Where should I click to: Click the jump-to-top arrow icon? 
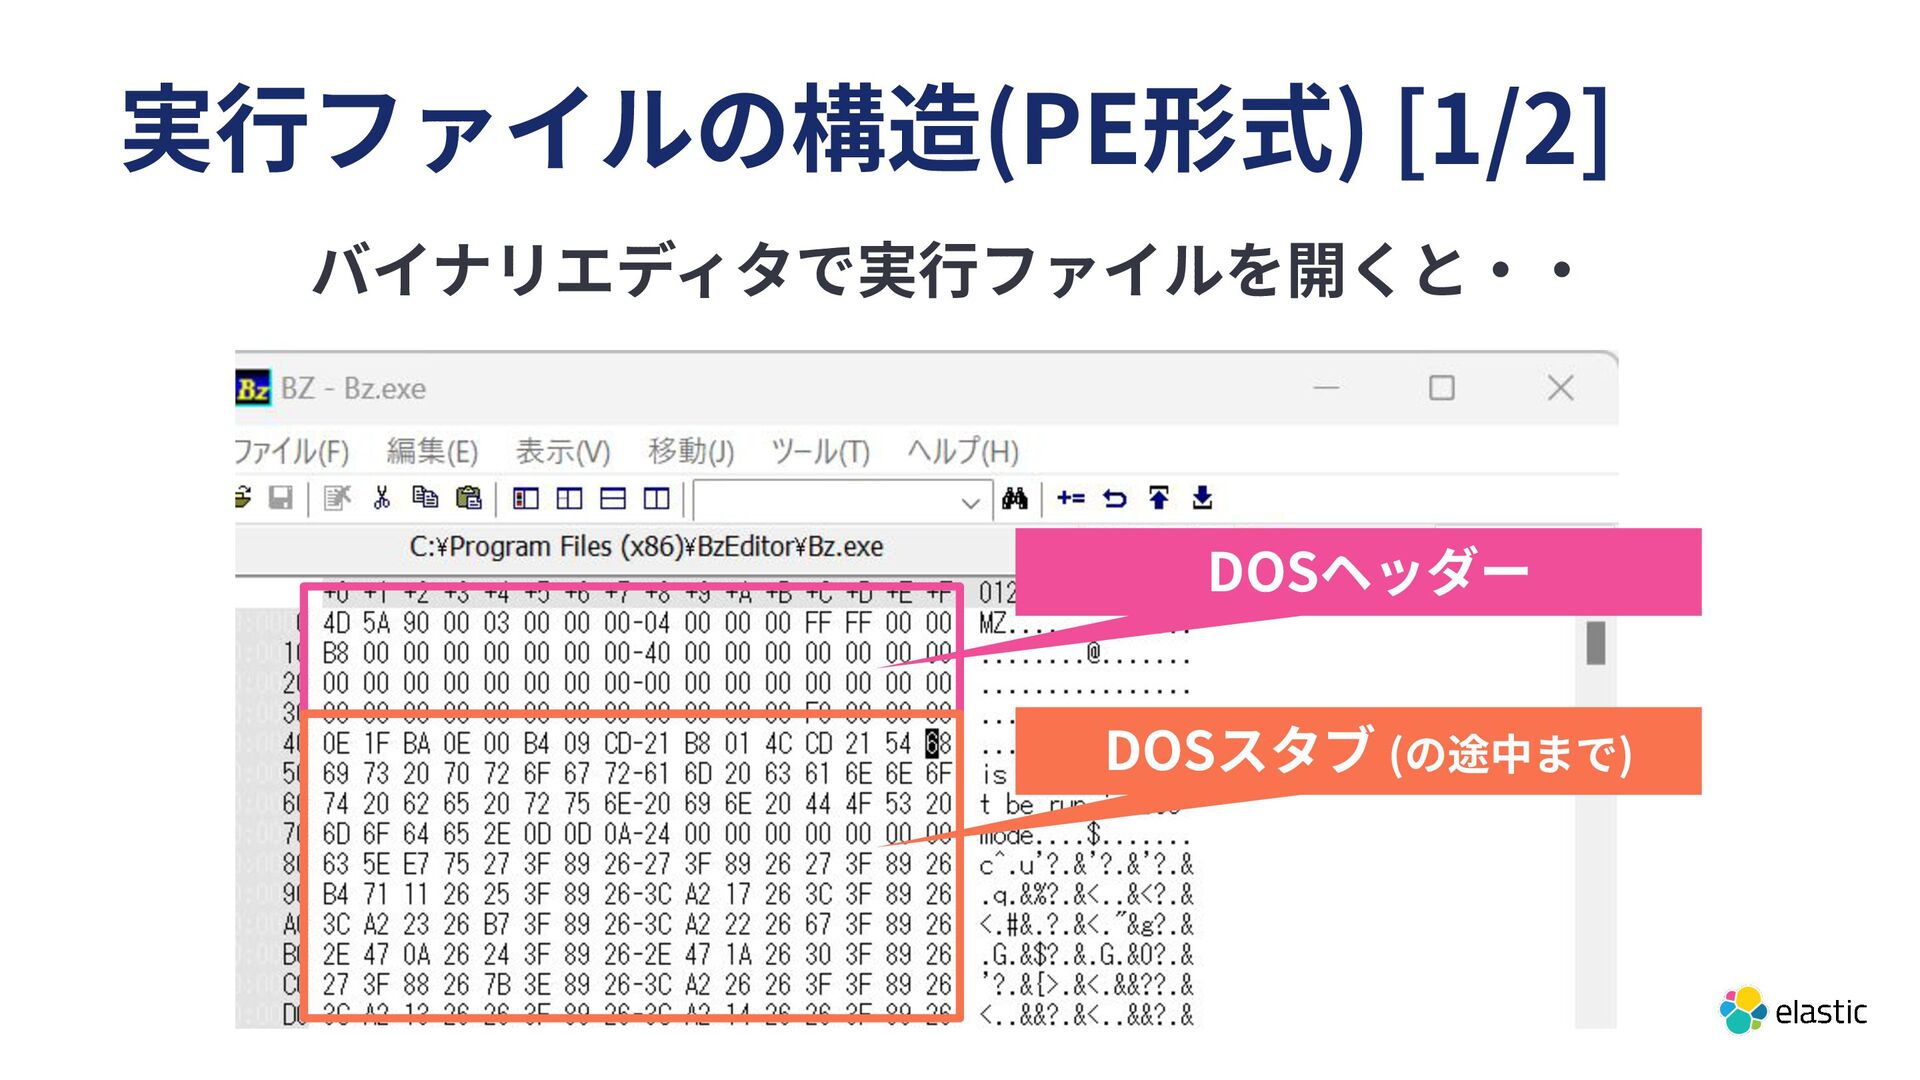click(x=1158, y=498)
